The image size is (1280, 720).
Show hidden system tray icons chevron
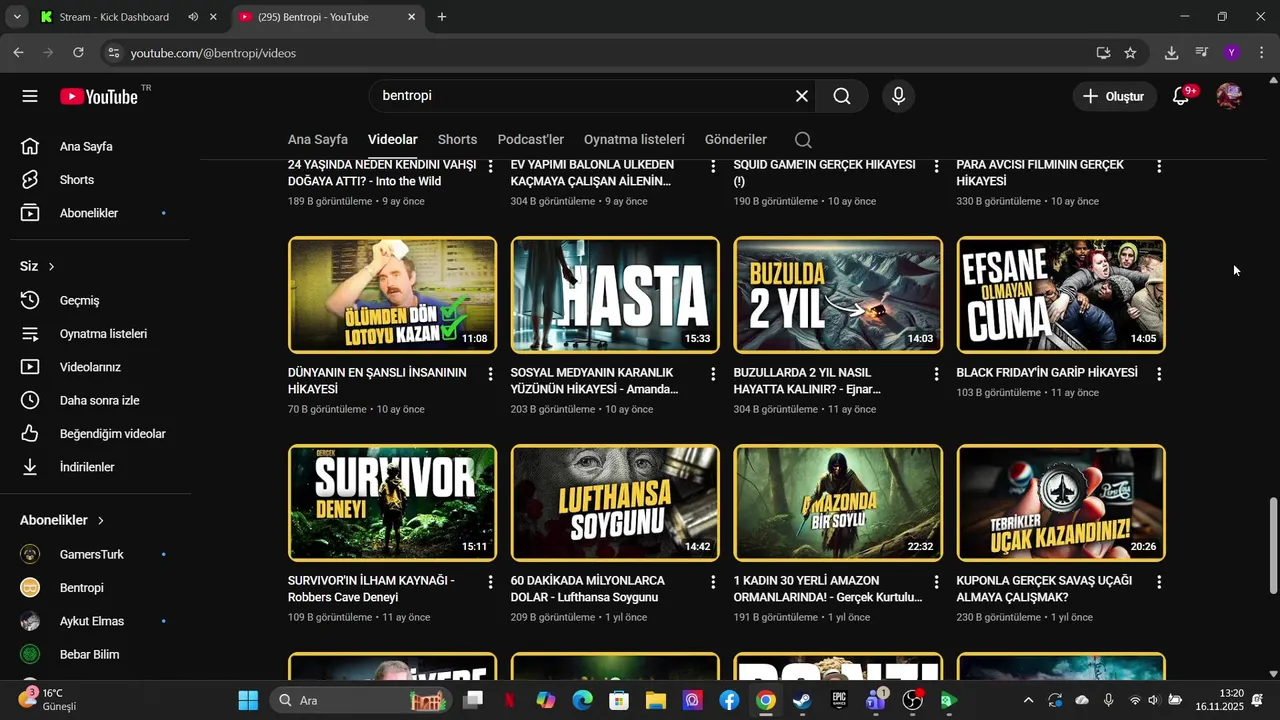(x=1028, y=700)
